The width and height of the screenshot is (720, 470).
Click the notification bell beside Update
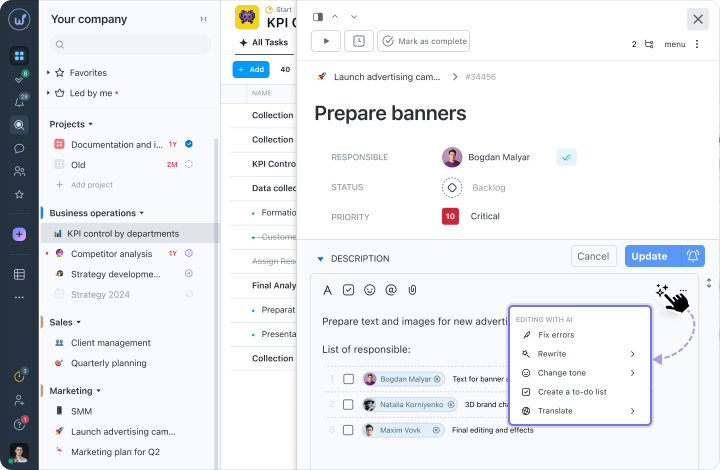[x=691, y=256]
